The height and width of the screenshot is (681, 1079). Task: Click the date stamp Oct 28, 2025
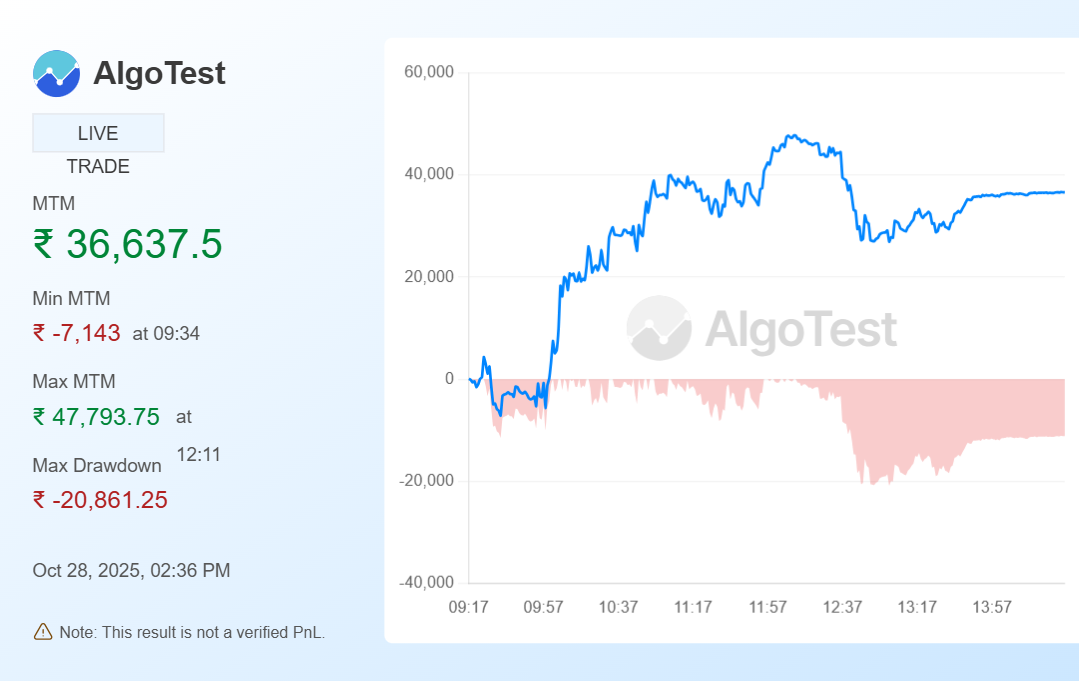(x=131, y=571)
